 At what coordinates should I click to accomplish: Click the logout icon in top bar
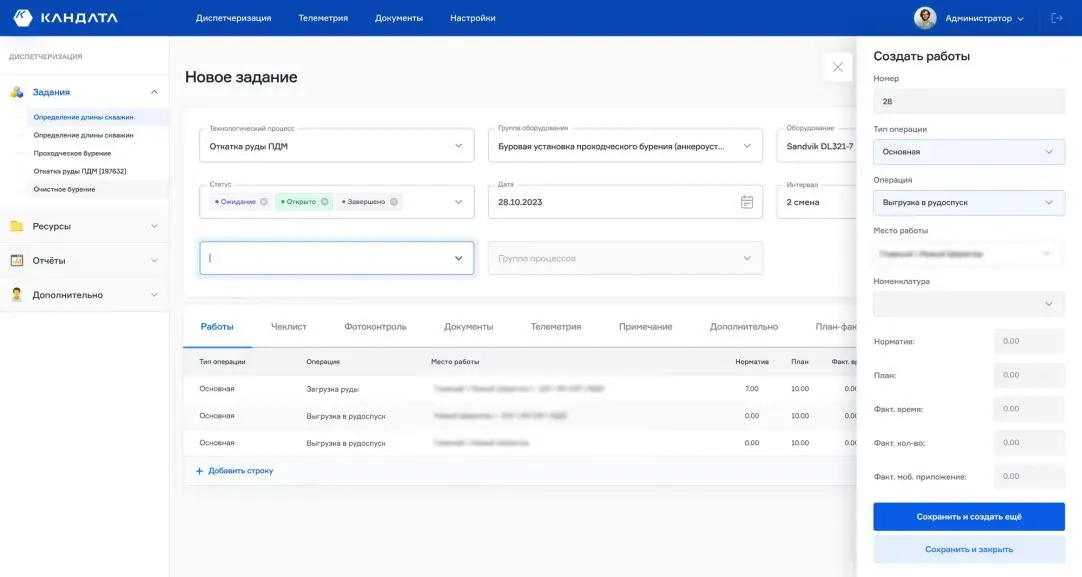coord(1057,18)
